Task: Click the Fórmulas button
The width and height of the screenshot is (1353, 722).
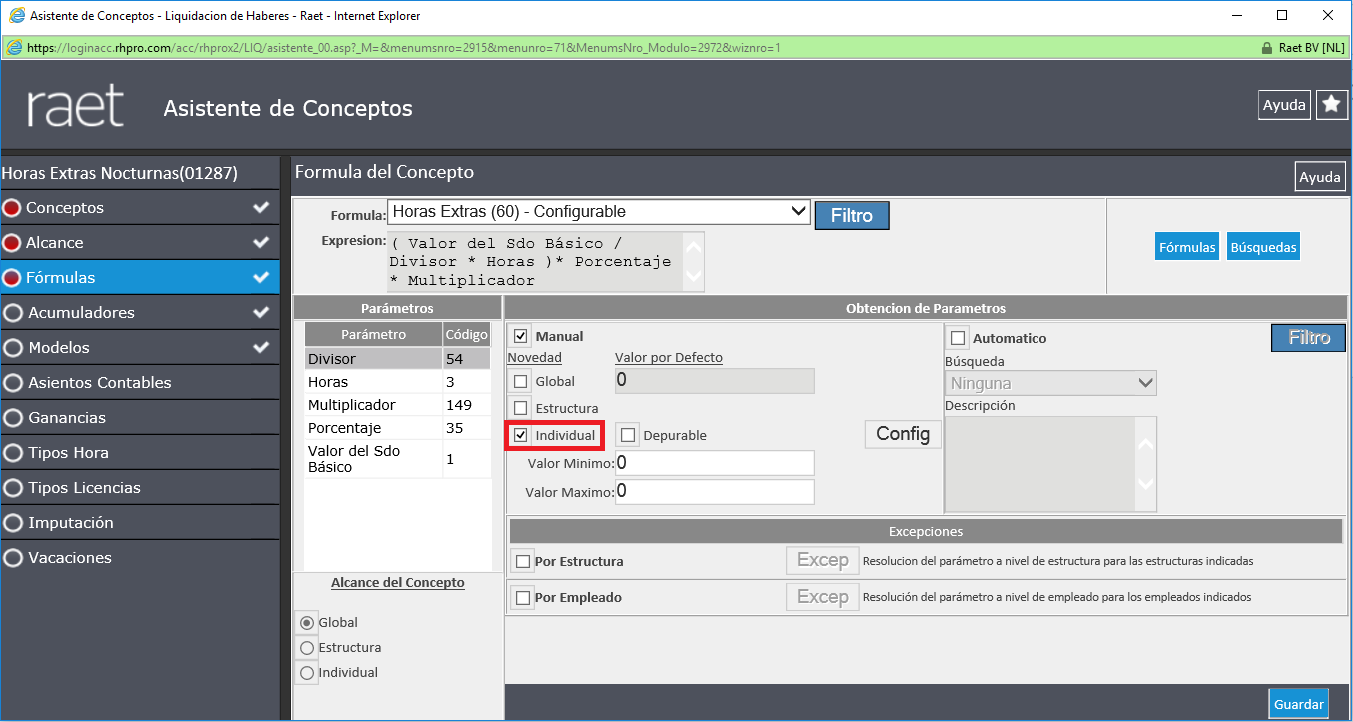Action: (1187, 247)
